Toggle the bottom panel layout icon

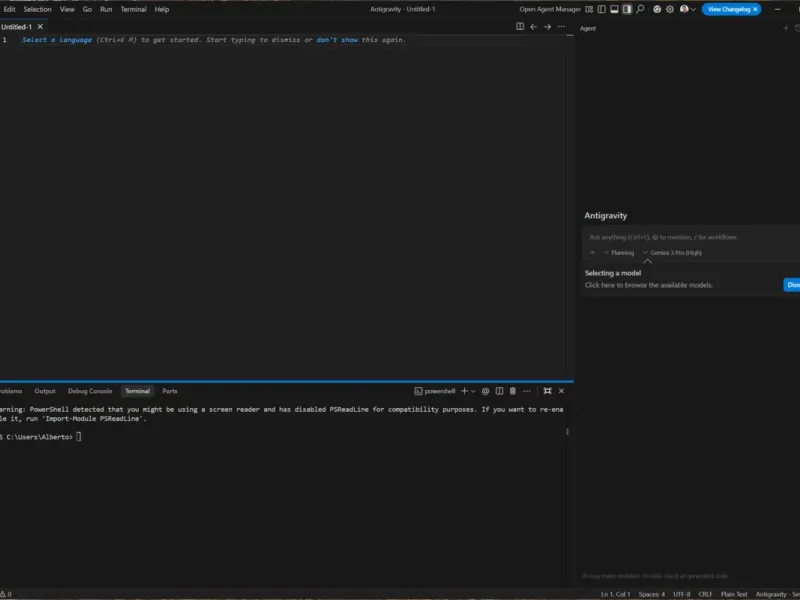[614, 9]
